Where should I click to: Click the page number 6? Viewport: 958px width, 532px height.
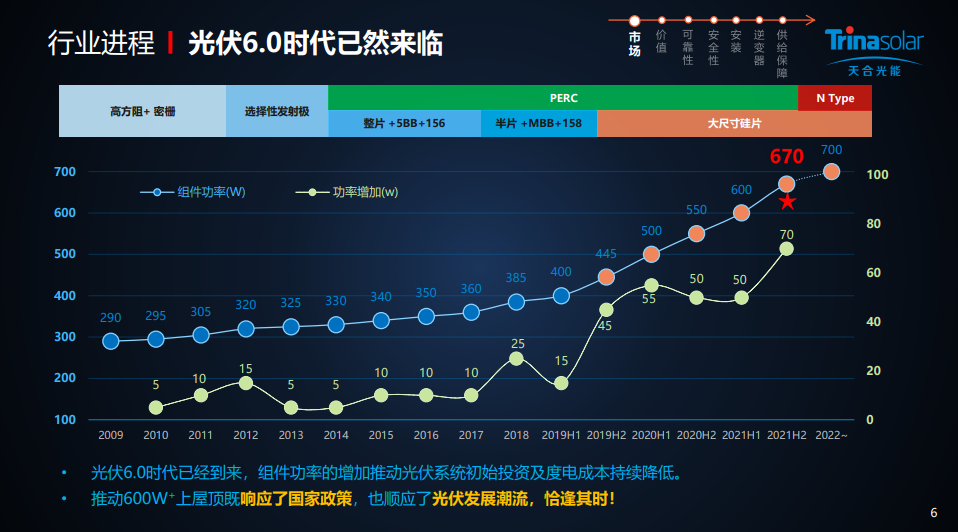tap(934, 513)
